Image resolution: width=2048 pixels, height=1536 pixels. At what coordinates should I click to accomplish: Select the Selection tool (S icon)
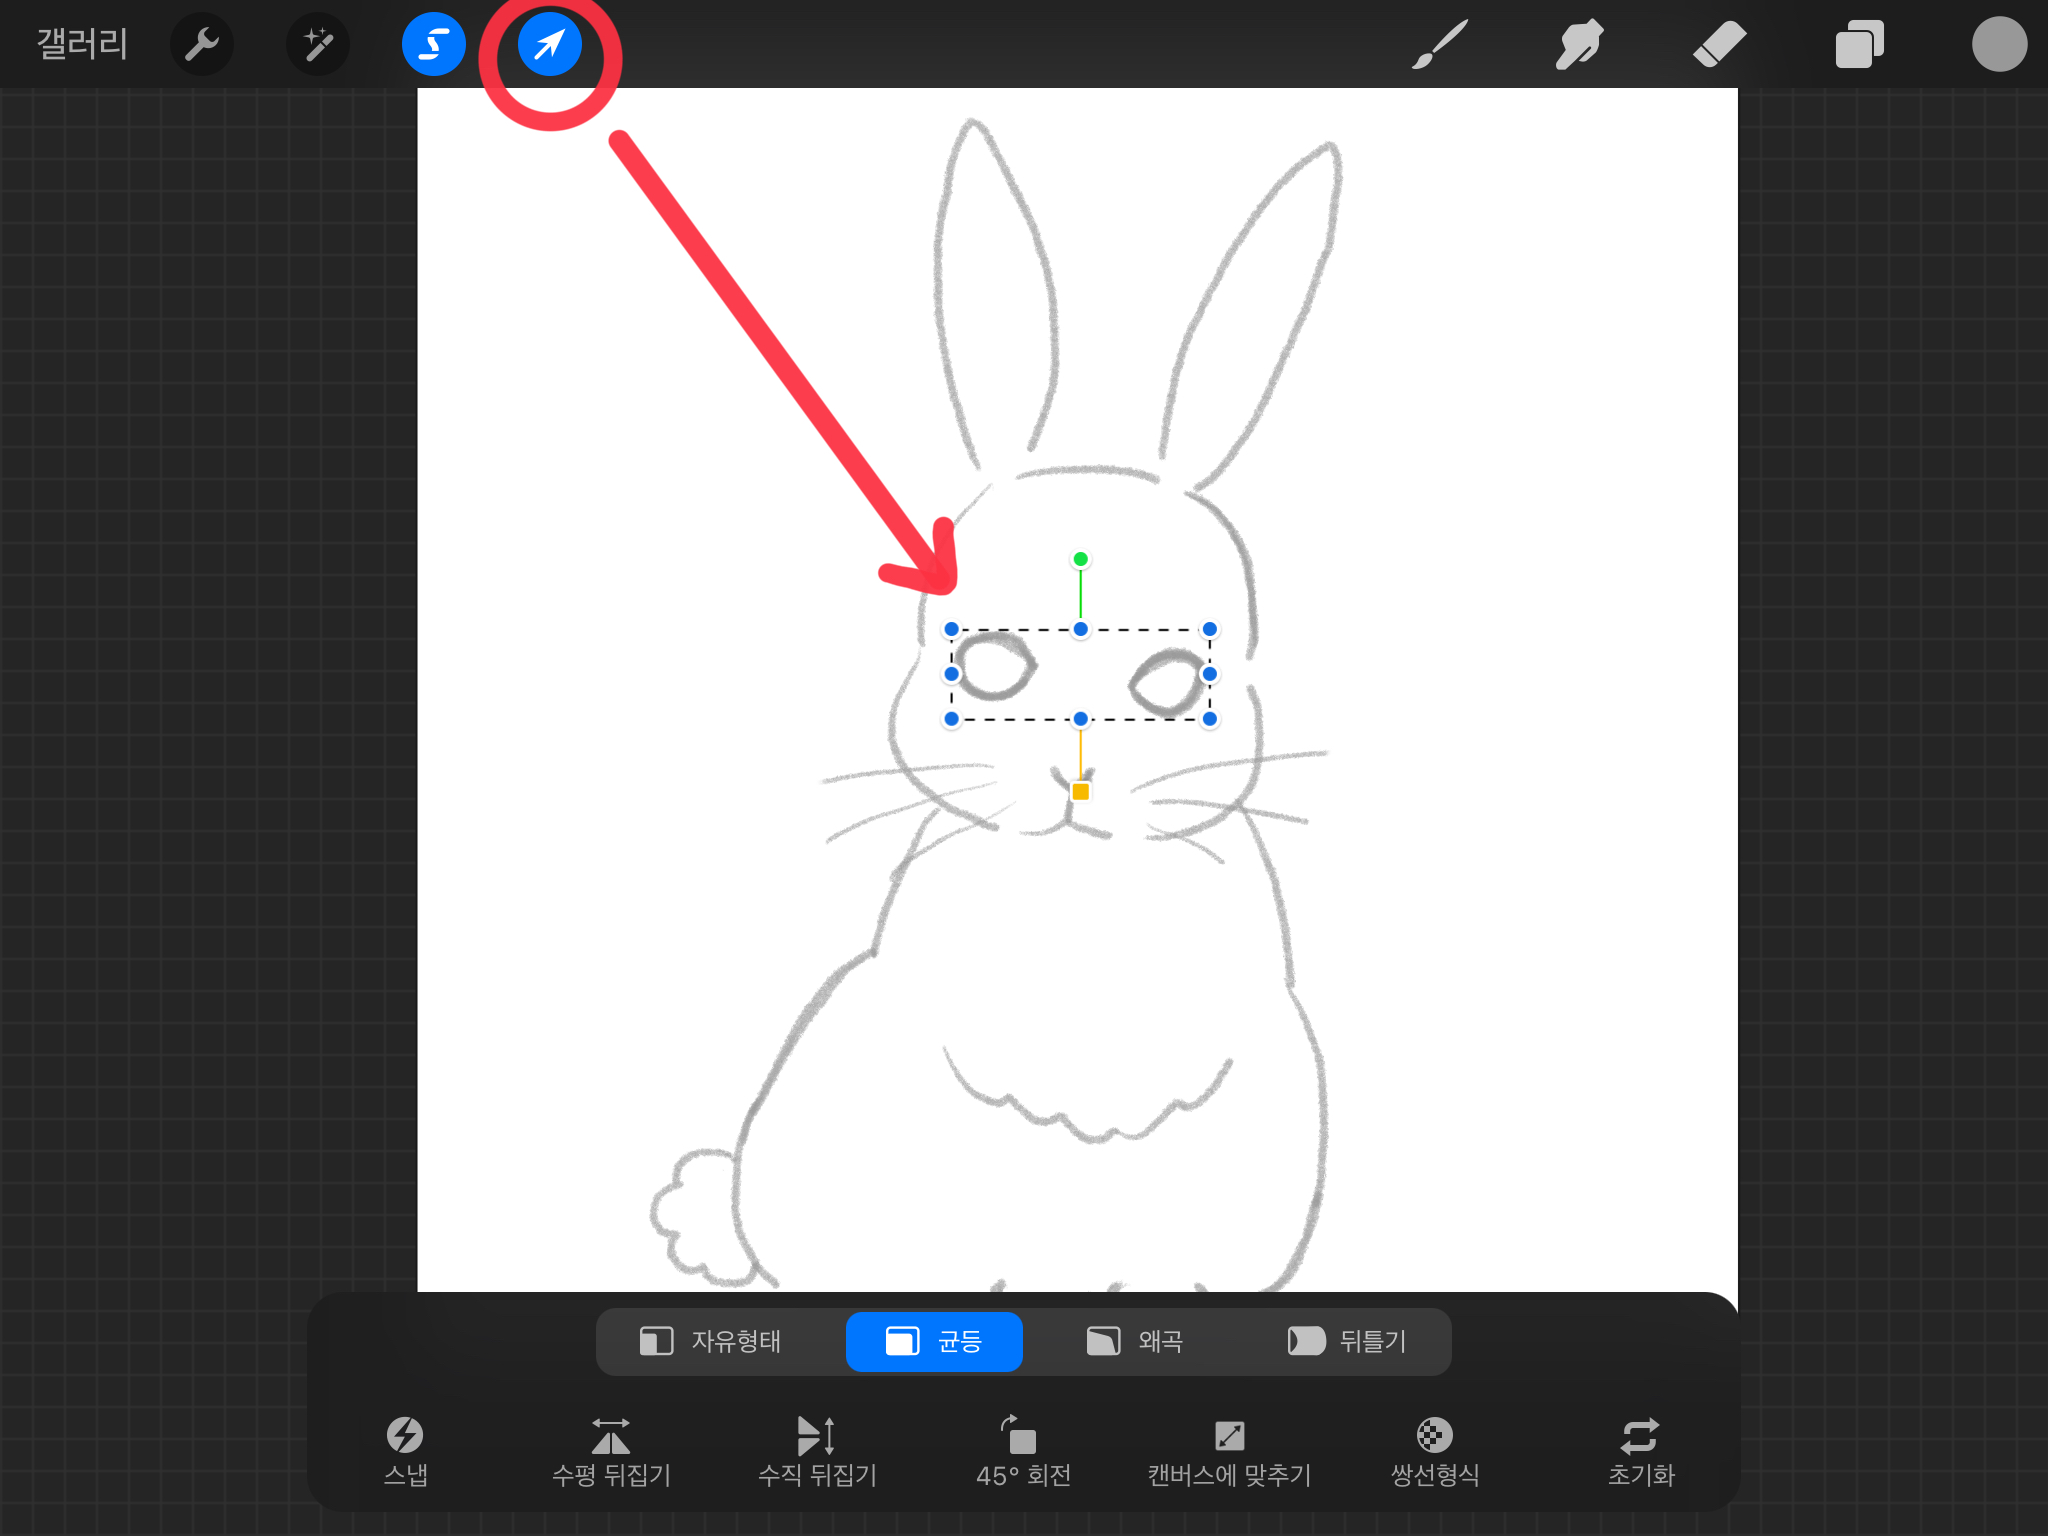pos(433,44)
